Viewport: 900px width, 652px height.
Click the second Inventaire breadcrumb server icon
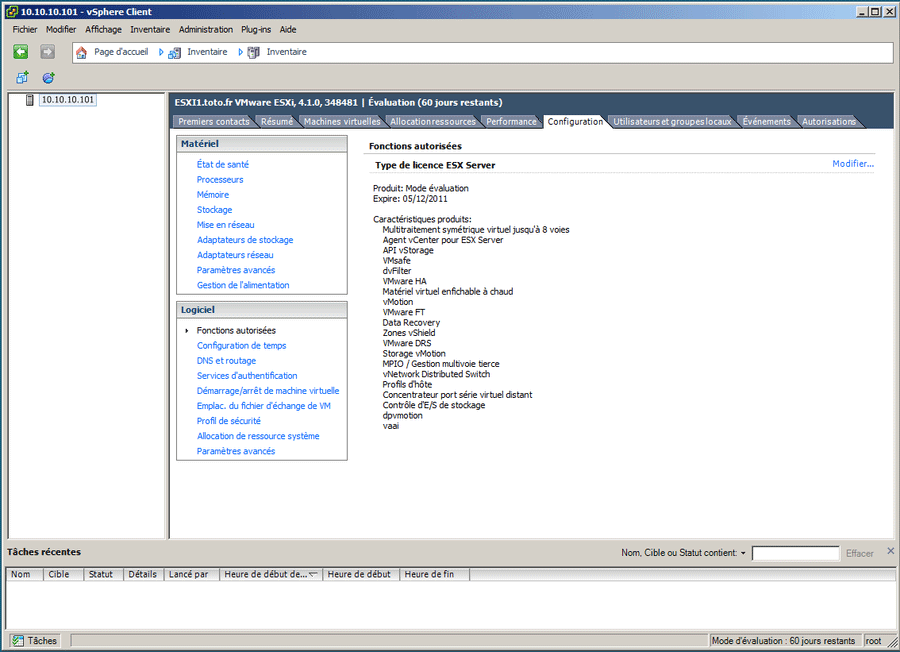tap(253, 53)
